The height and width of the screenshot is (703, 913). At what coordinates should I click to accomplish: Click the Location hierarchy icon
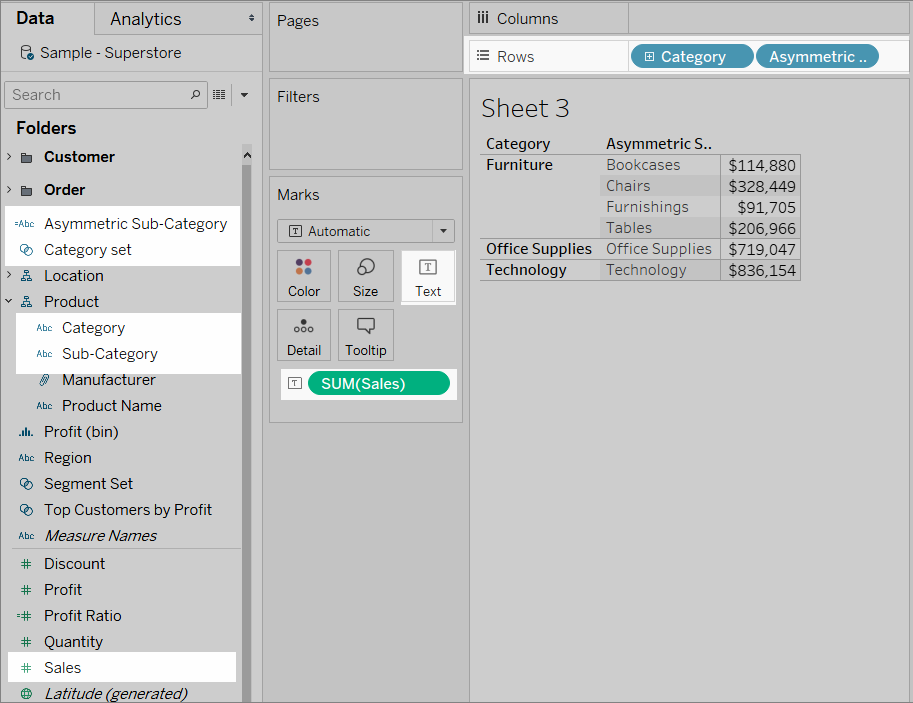26,276
